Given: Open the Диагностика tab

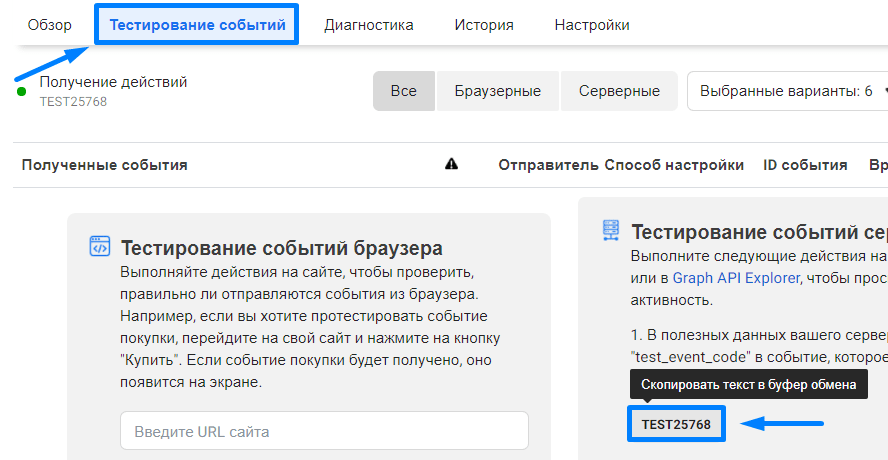Looking at the screenshot, I should coord(368,25).
